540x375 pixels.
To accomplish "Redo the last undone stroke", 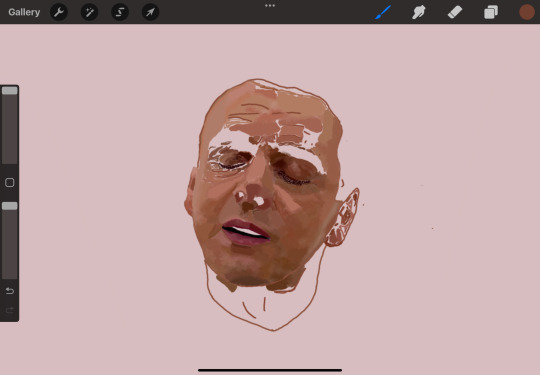I will [10, 310].
